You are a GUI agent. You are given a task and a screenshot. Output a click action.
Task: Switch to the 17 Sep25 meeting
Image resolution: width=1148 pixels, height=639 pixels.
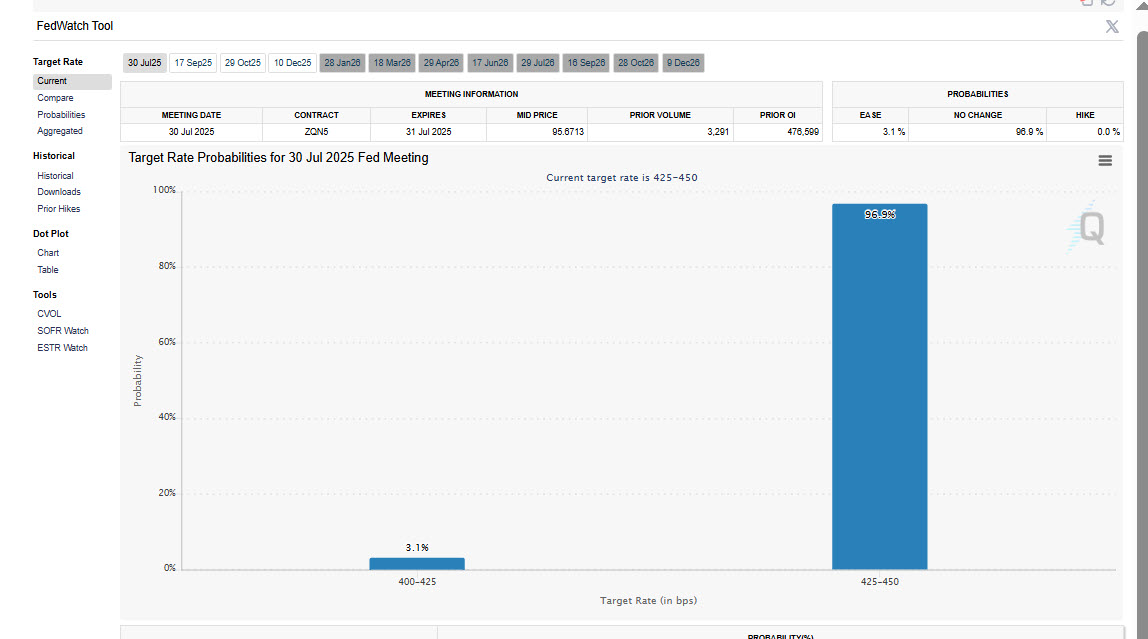pos(192,62)
